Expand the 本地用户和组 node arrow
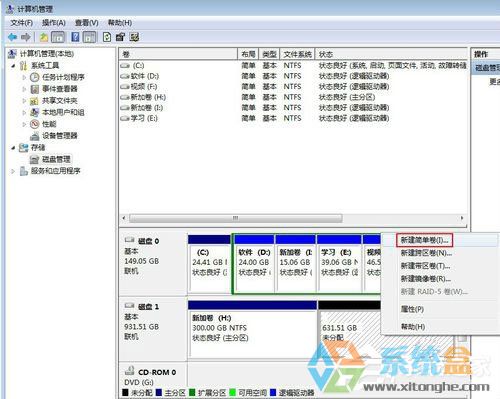The height and width of the screenshot is (399, 500). (24, 112)
